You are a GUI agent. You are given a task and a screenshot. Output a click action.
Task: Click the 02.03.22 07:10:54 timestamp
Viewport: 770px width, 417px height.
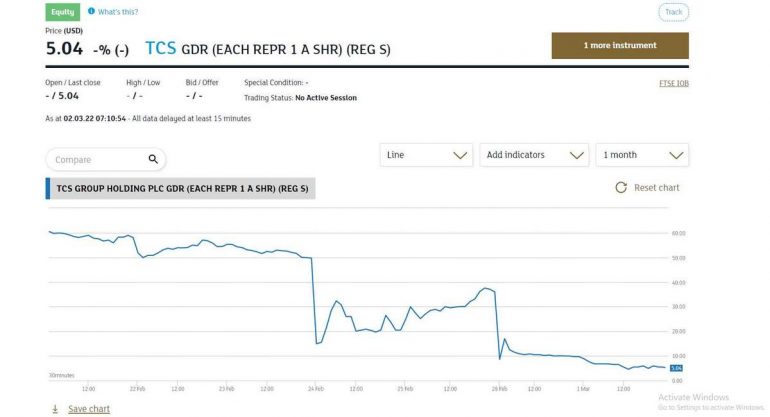95,118
